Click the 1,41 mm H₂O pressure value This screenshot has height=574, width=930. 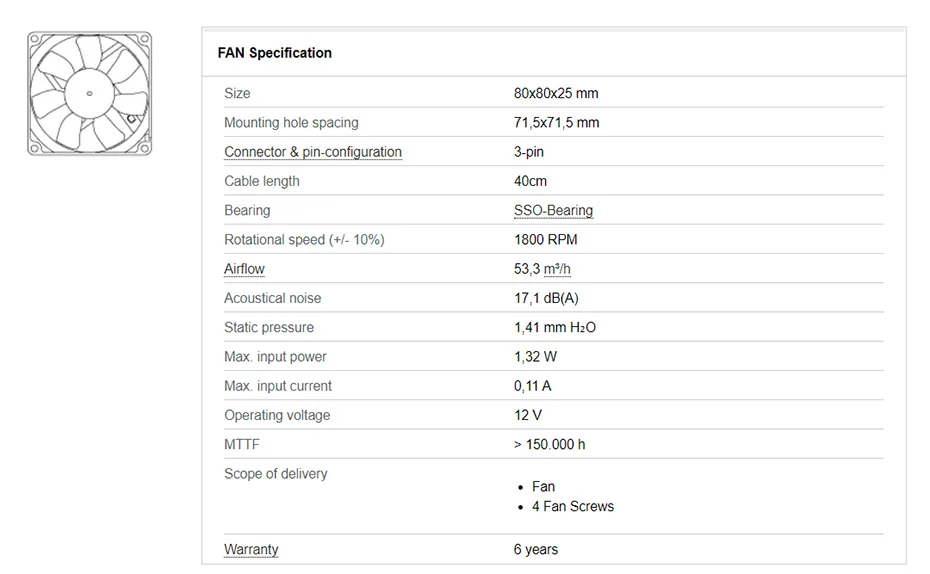point(555,327)
